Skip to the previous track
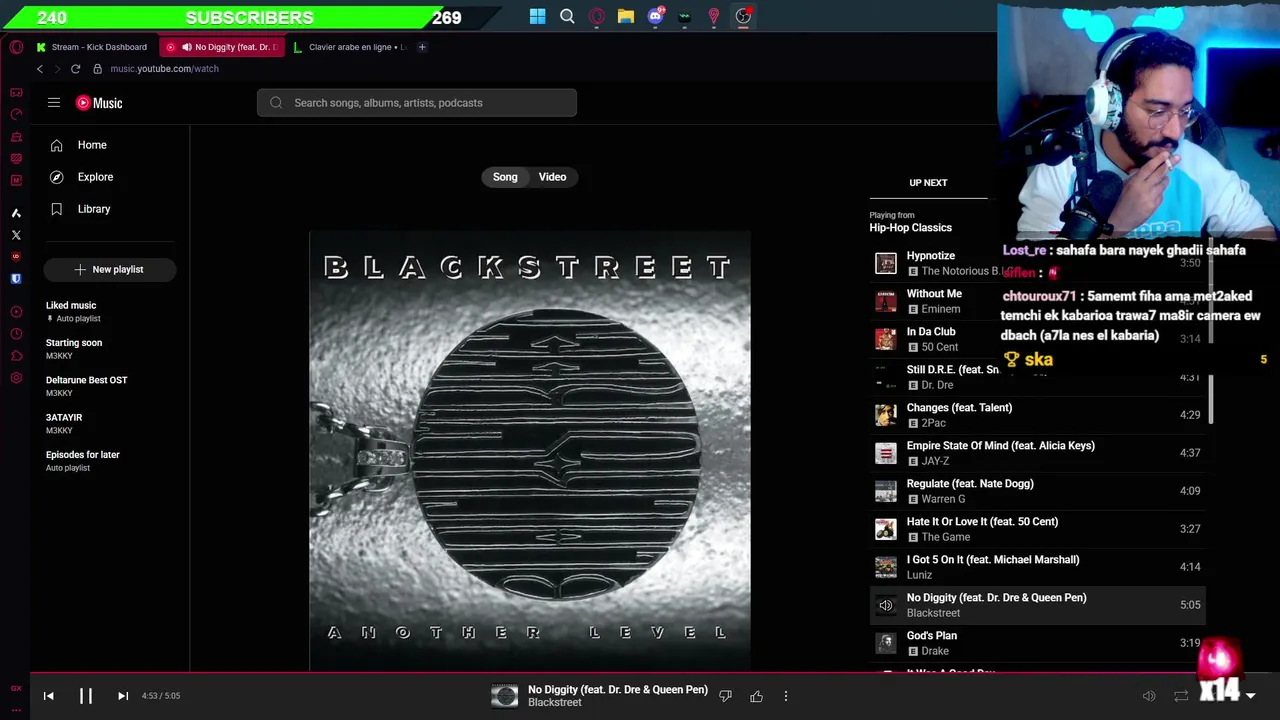 (48, 696)
